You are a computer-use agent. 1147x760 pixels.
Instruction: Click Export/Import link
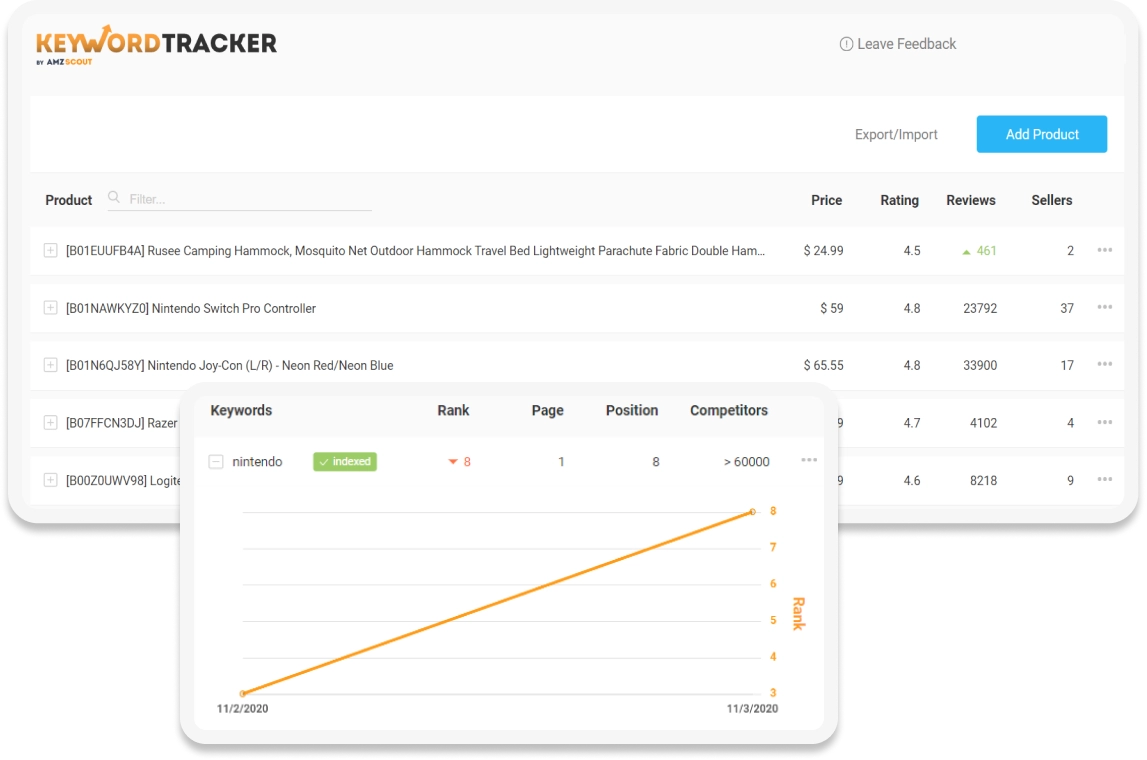(896, 135)
